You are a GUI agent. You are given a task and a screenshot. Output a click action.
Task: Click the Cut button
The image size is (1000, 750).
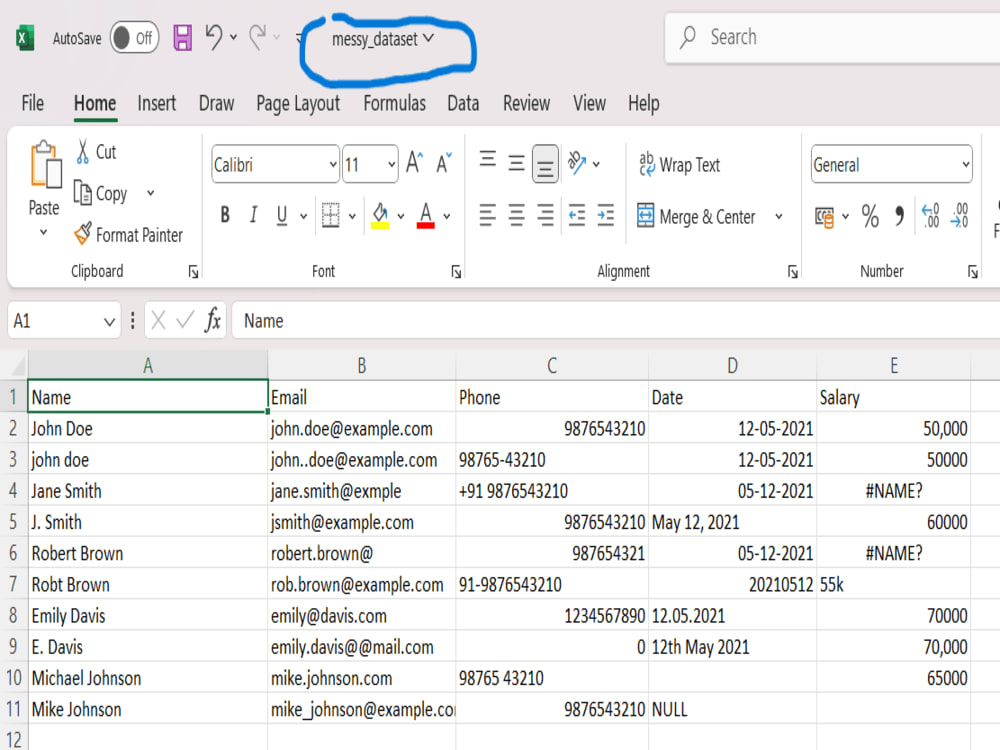[96, 152]
